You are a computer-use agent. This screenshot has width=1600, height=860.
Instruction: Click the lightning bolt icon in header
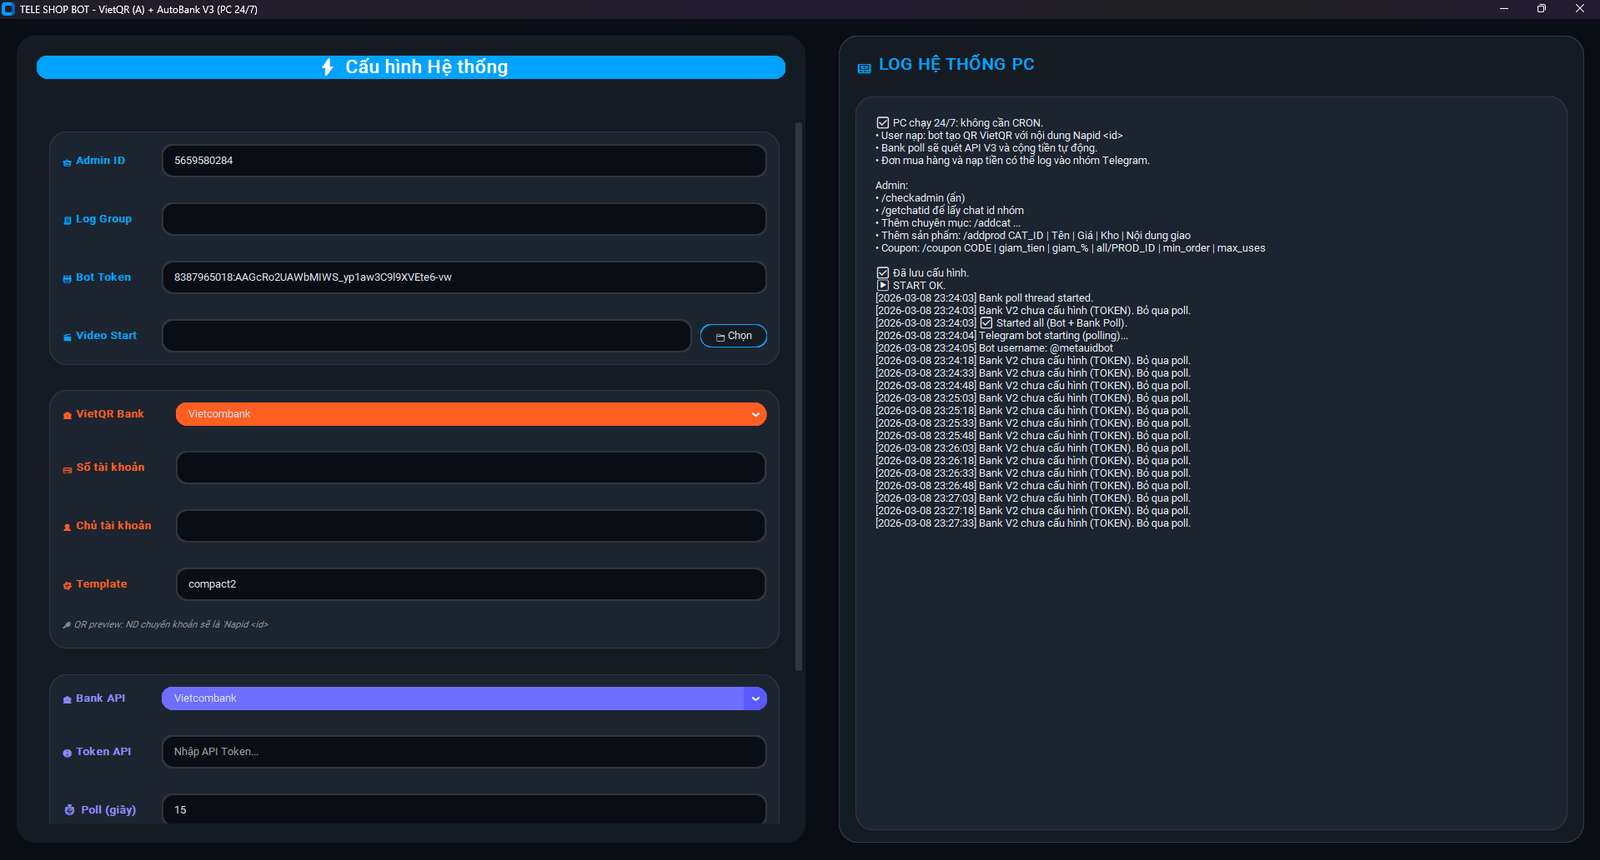coord(327,67)
